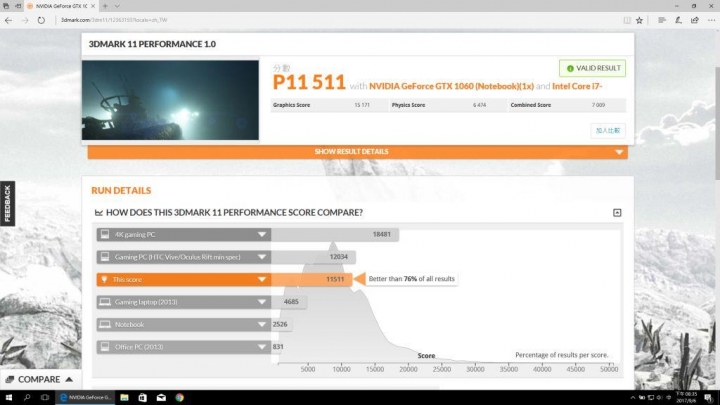Click the Physics Score value 6 474
Image resolution: width=720 pixels, height=405 pixels.
[x=479, y=105]
